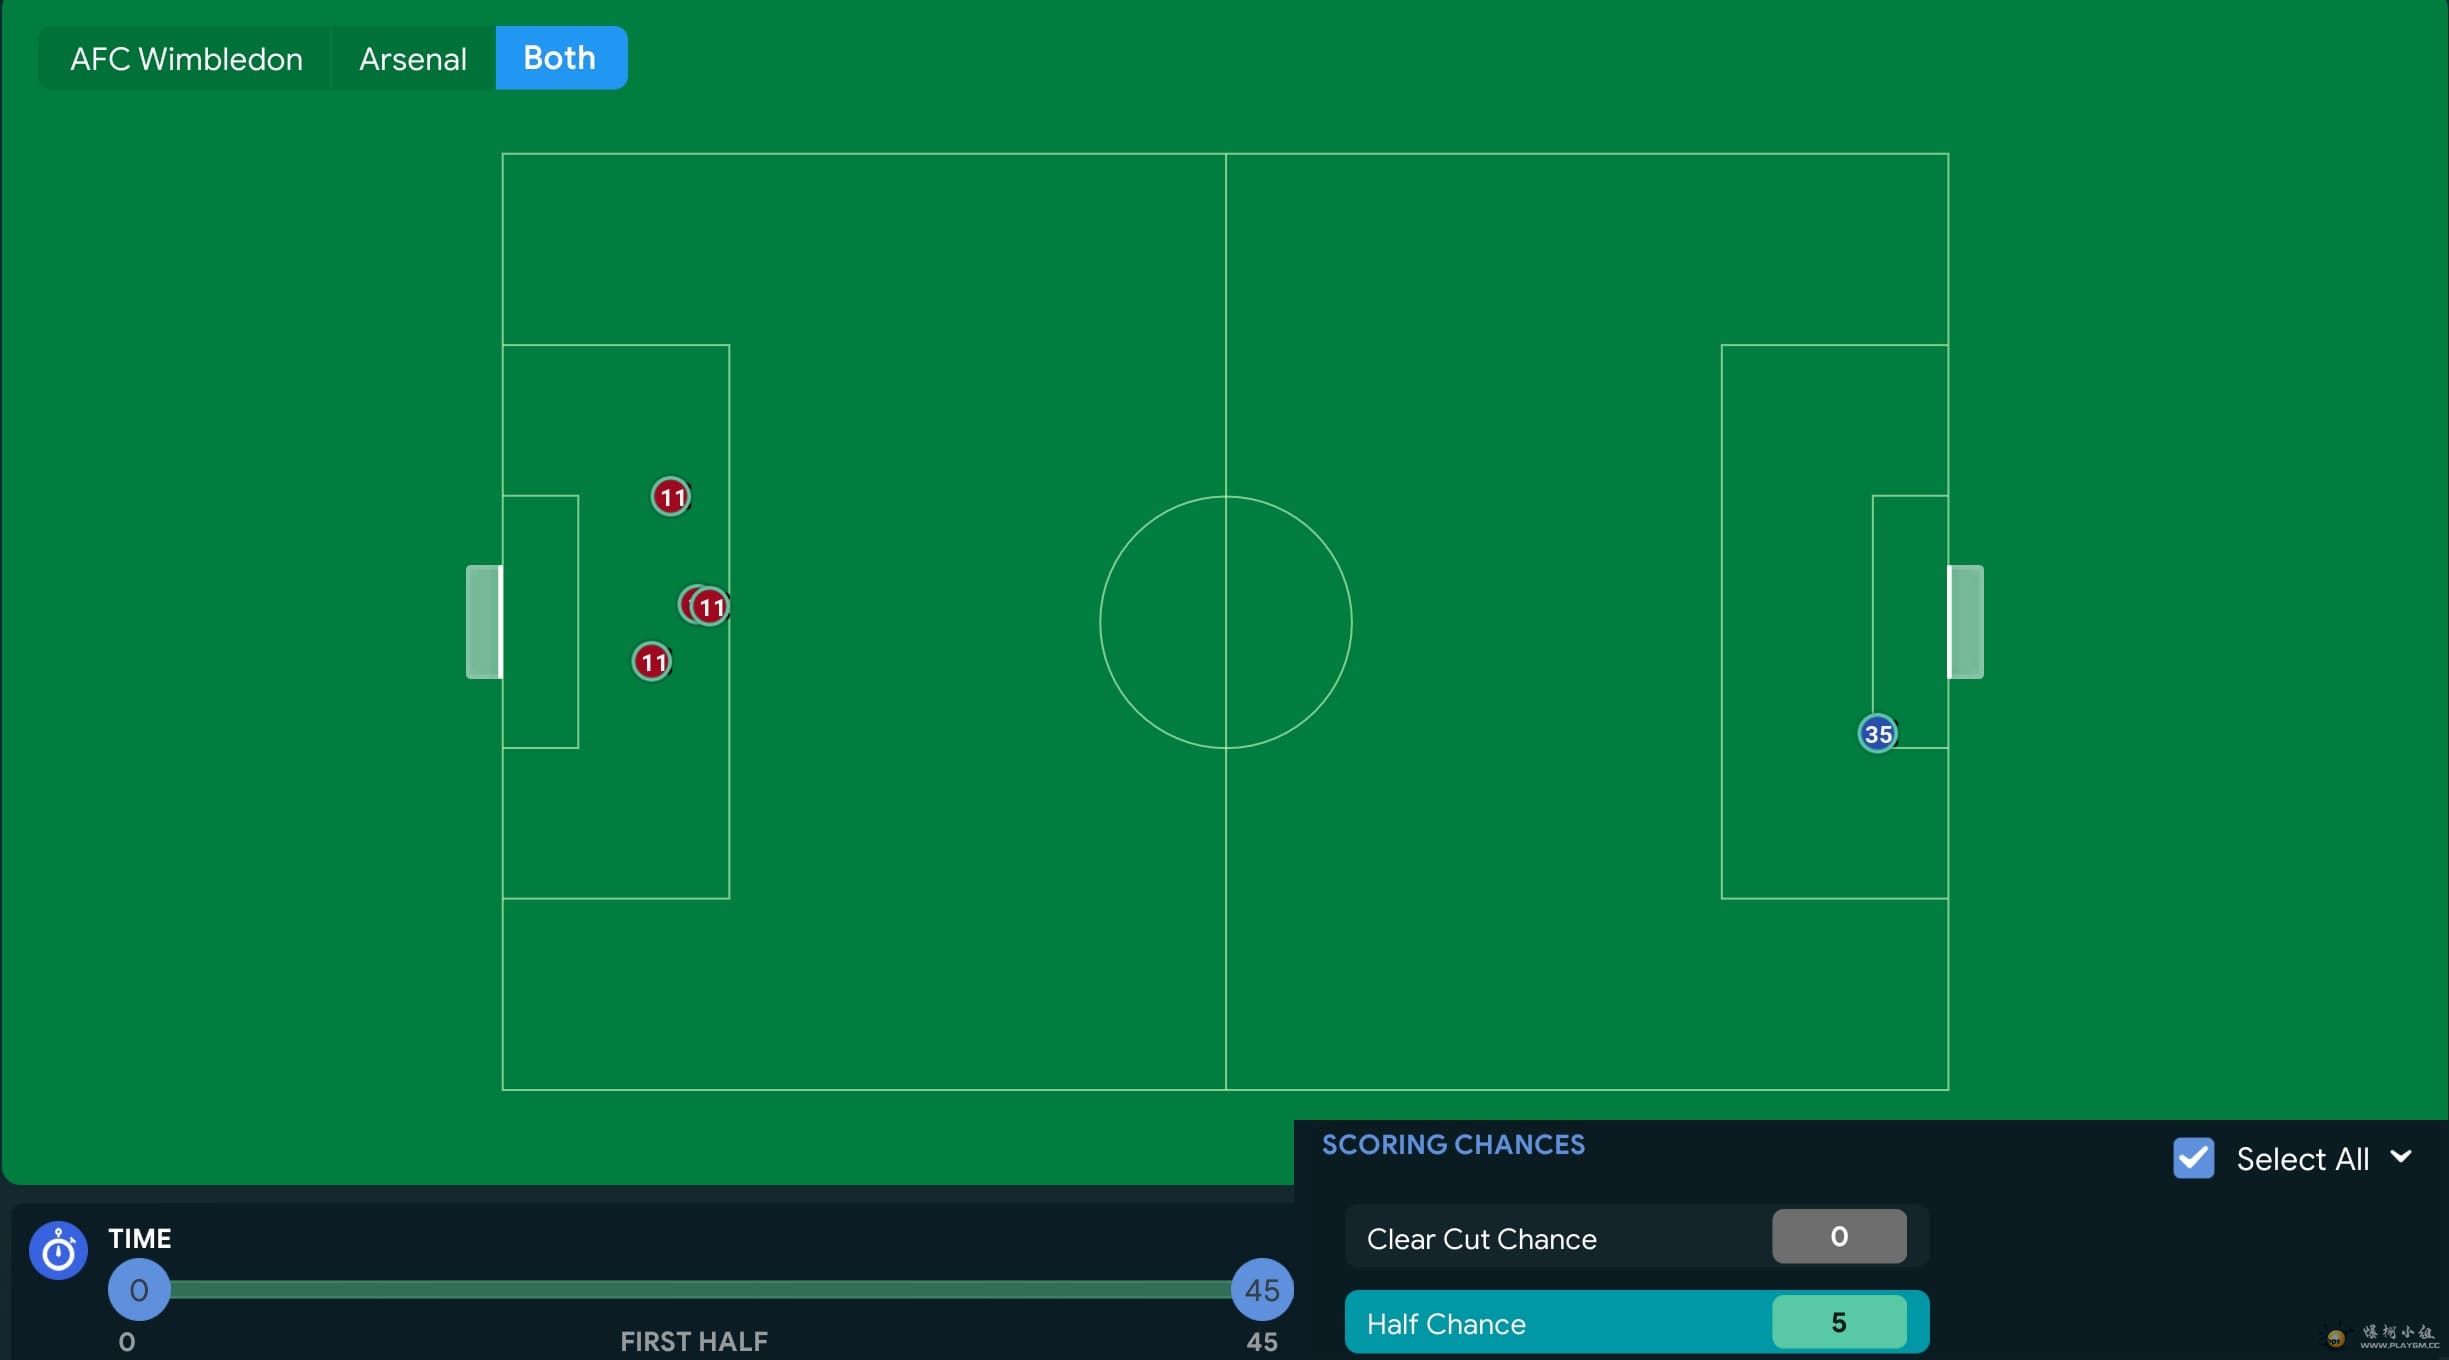This screenshot has height=1360, width=2449.
Task: Click player number 11 icon near top penalty area
Action: 670,494
